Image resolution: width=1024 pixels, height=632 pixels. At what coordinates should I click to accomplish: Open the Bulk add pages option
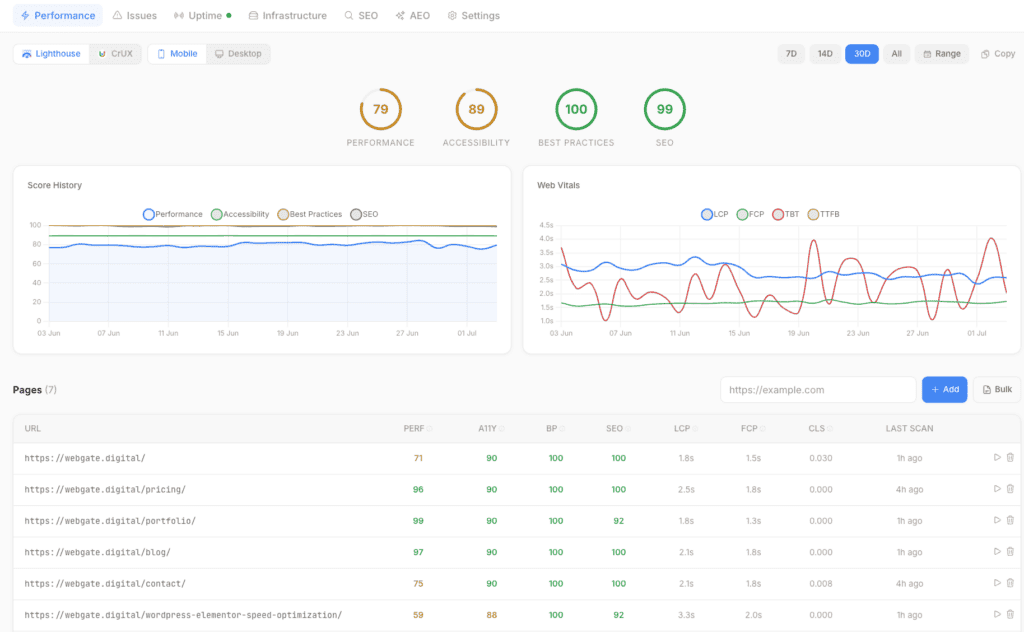click(997, 390)
